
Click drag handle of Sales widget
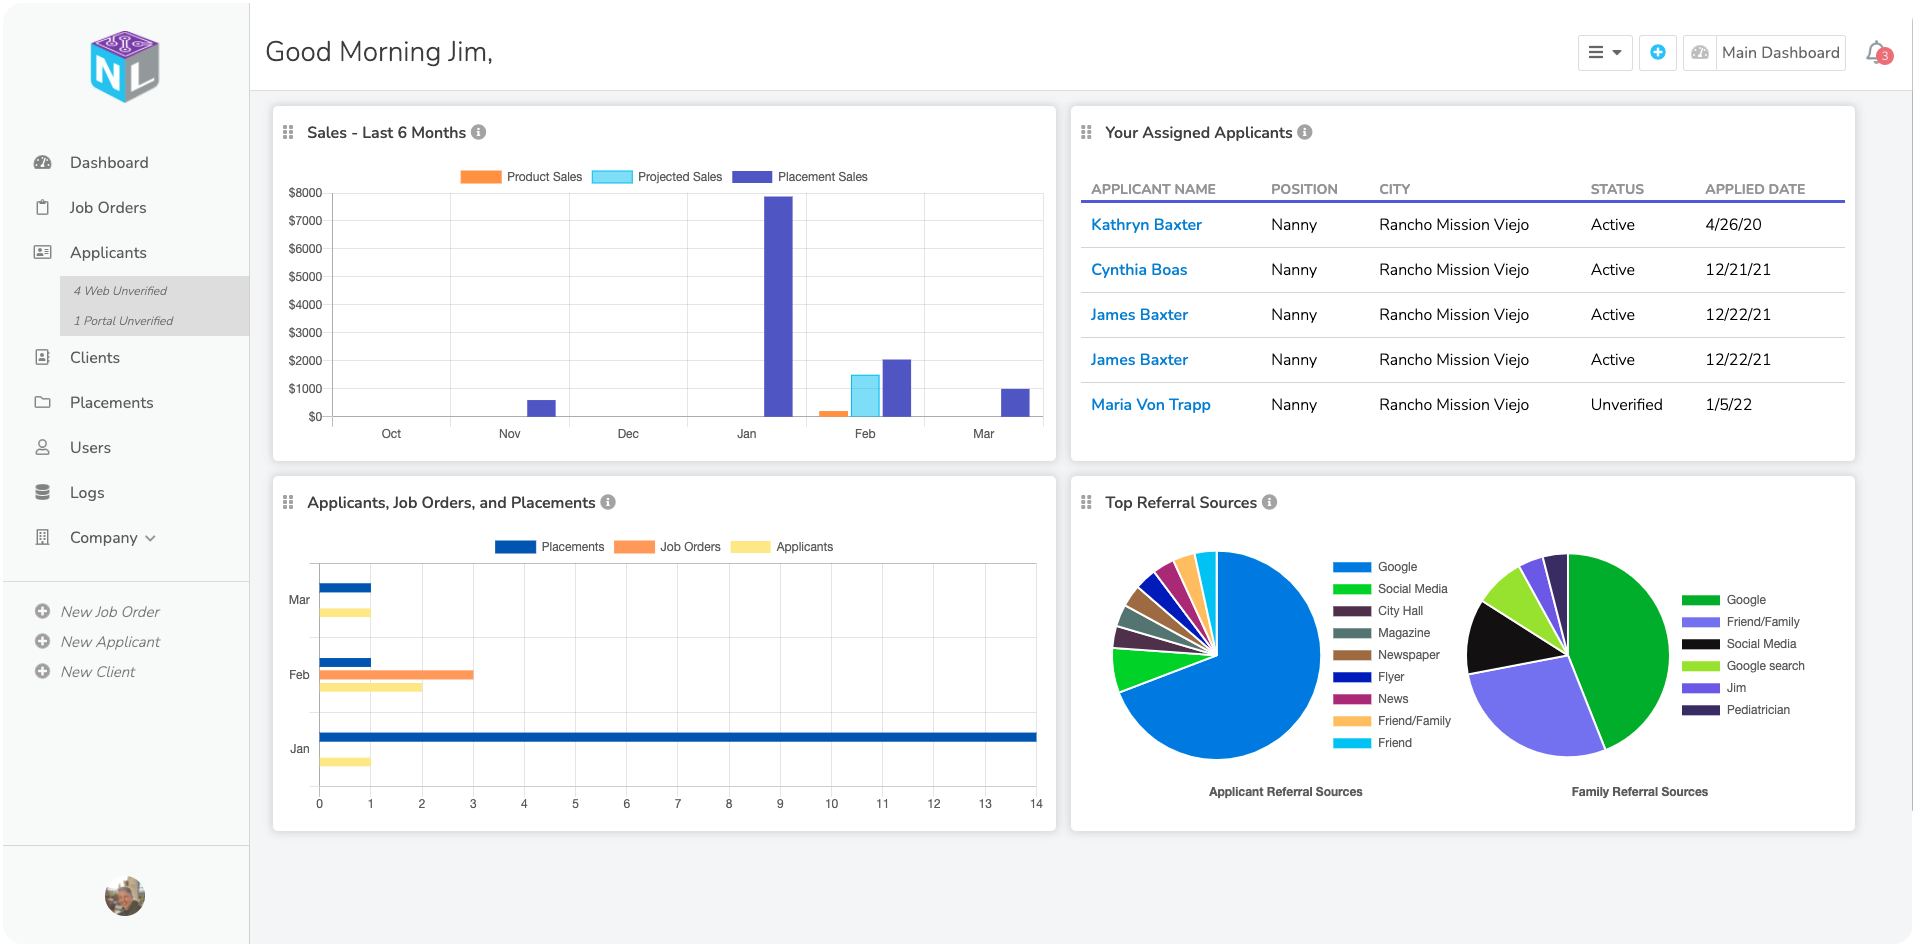pyautogui.click(x=288, y=132)
